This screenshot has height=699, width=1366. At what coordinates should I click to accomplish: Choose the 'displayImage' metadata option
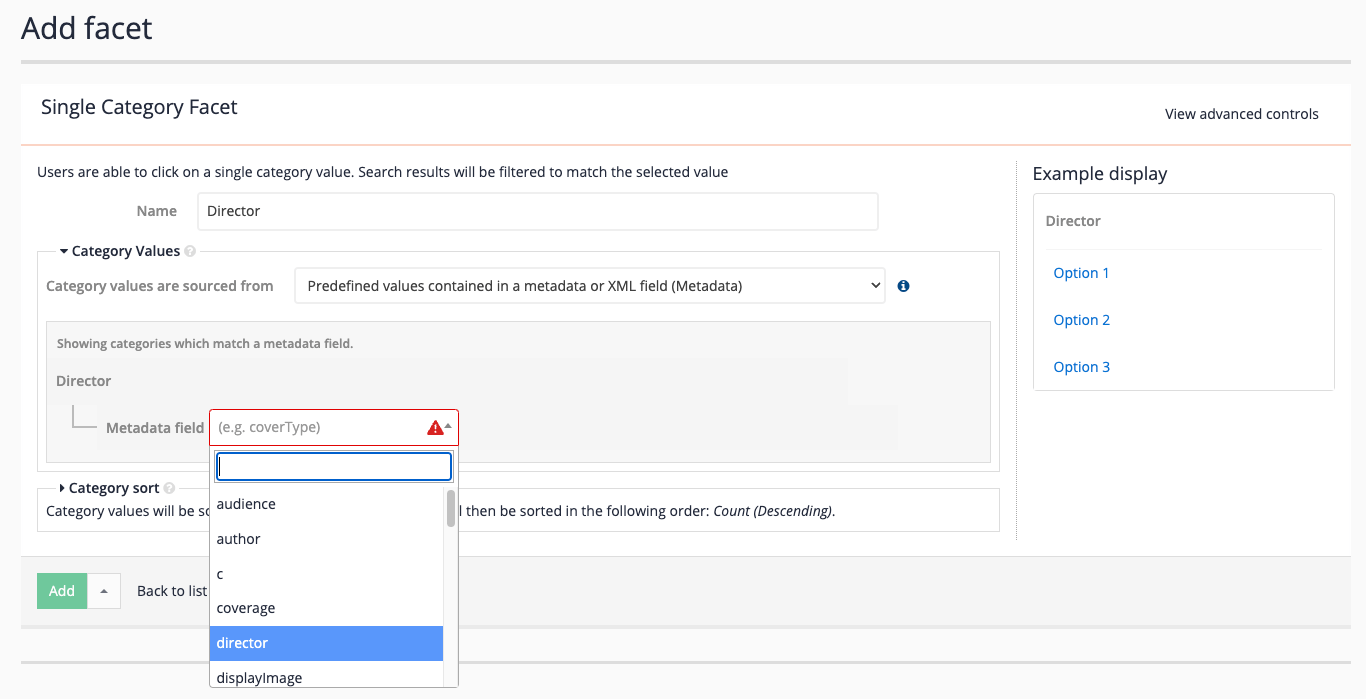click(326, 677)
